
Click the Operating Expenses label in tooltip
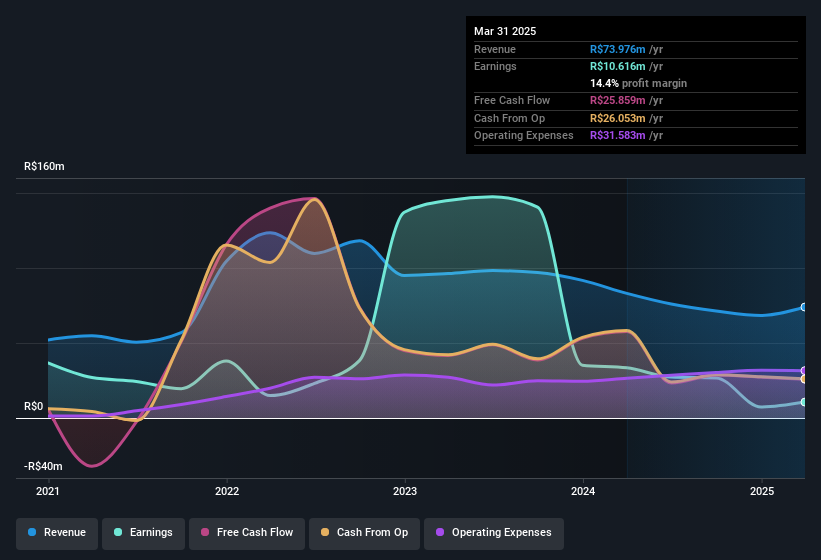[524, 136]
